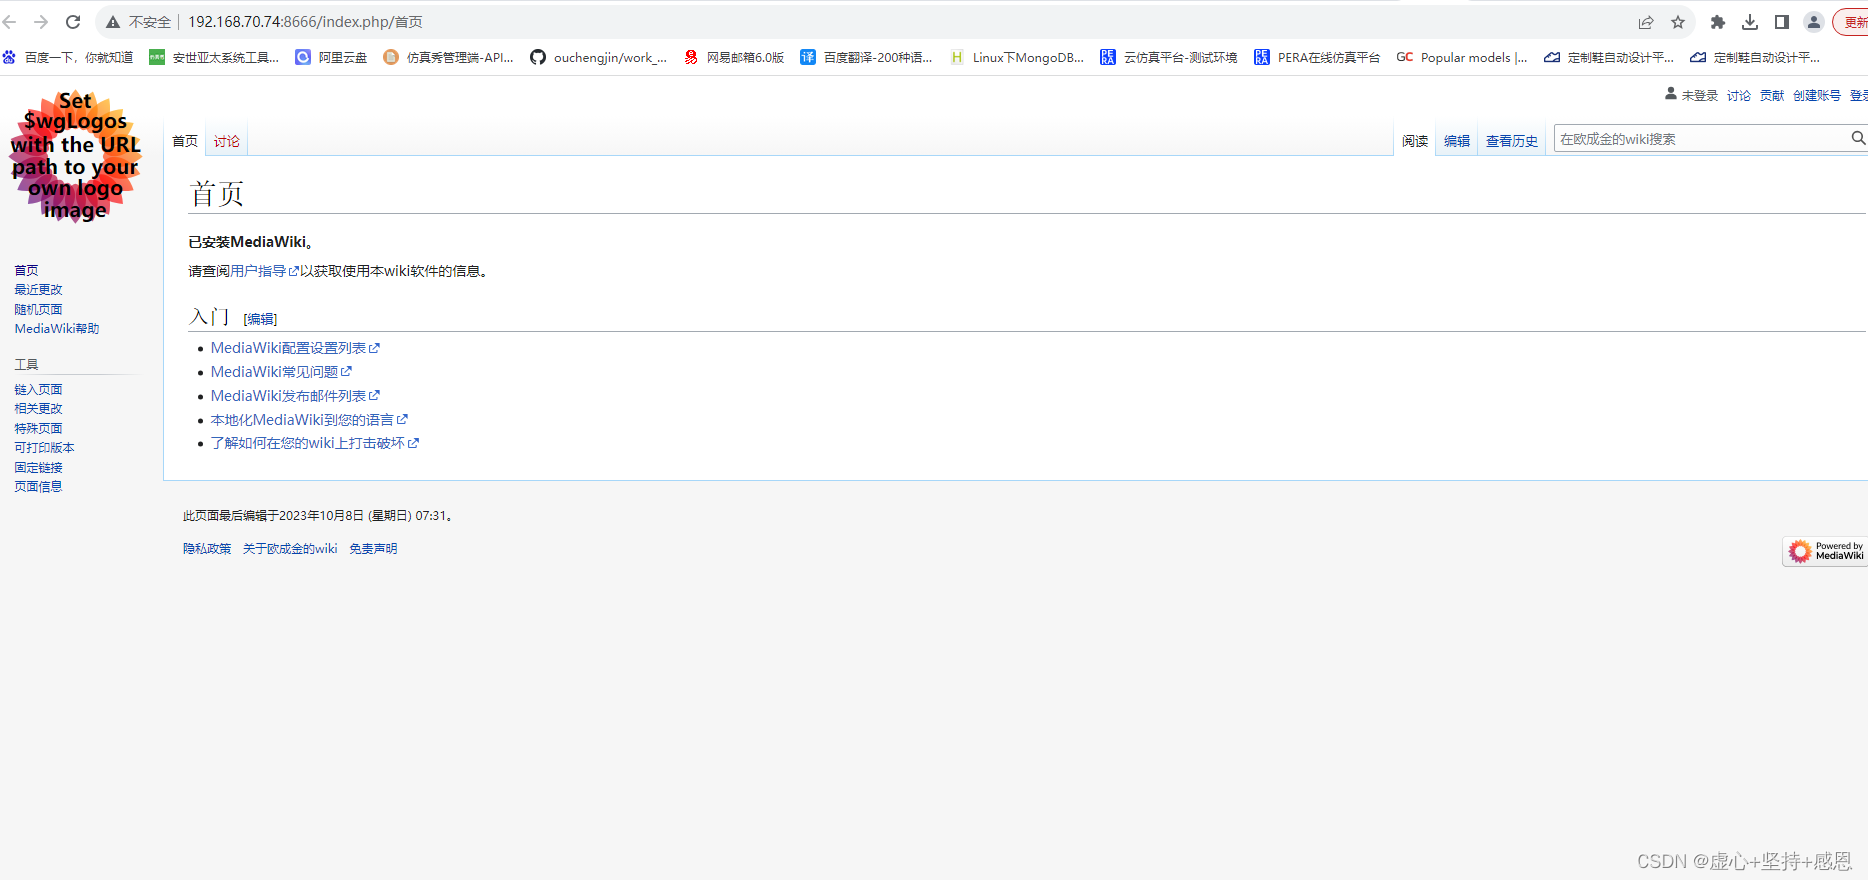Click the 隐私政策 footer link

click(x=207, y=548)
